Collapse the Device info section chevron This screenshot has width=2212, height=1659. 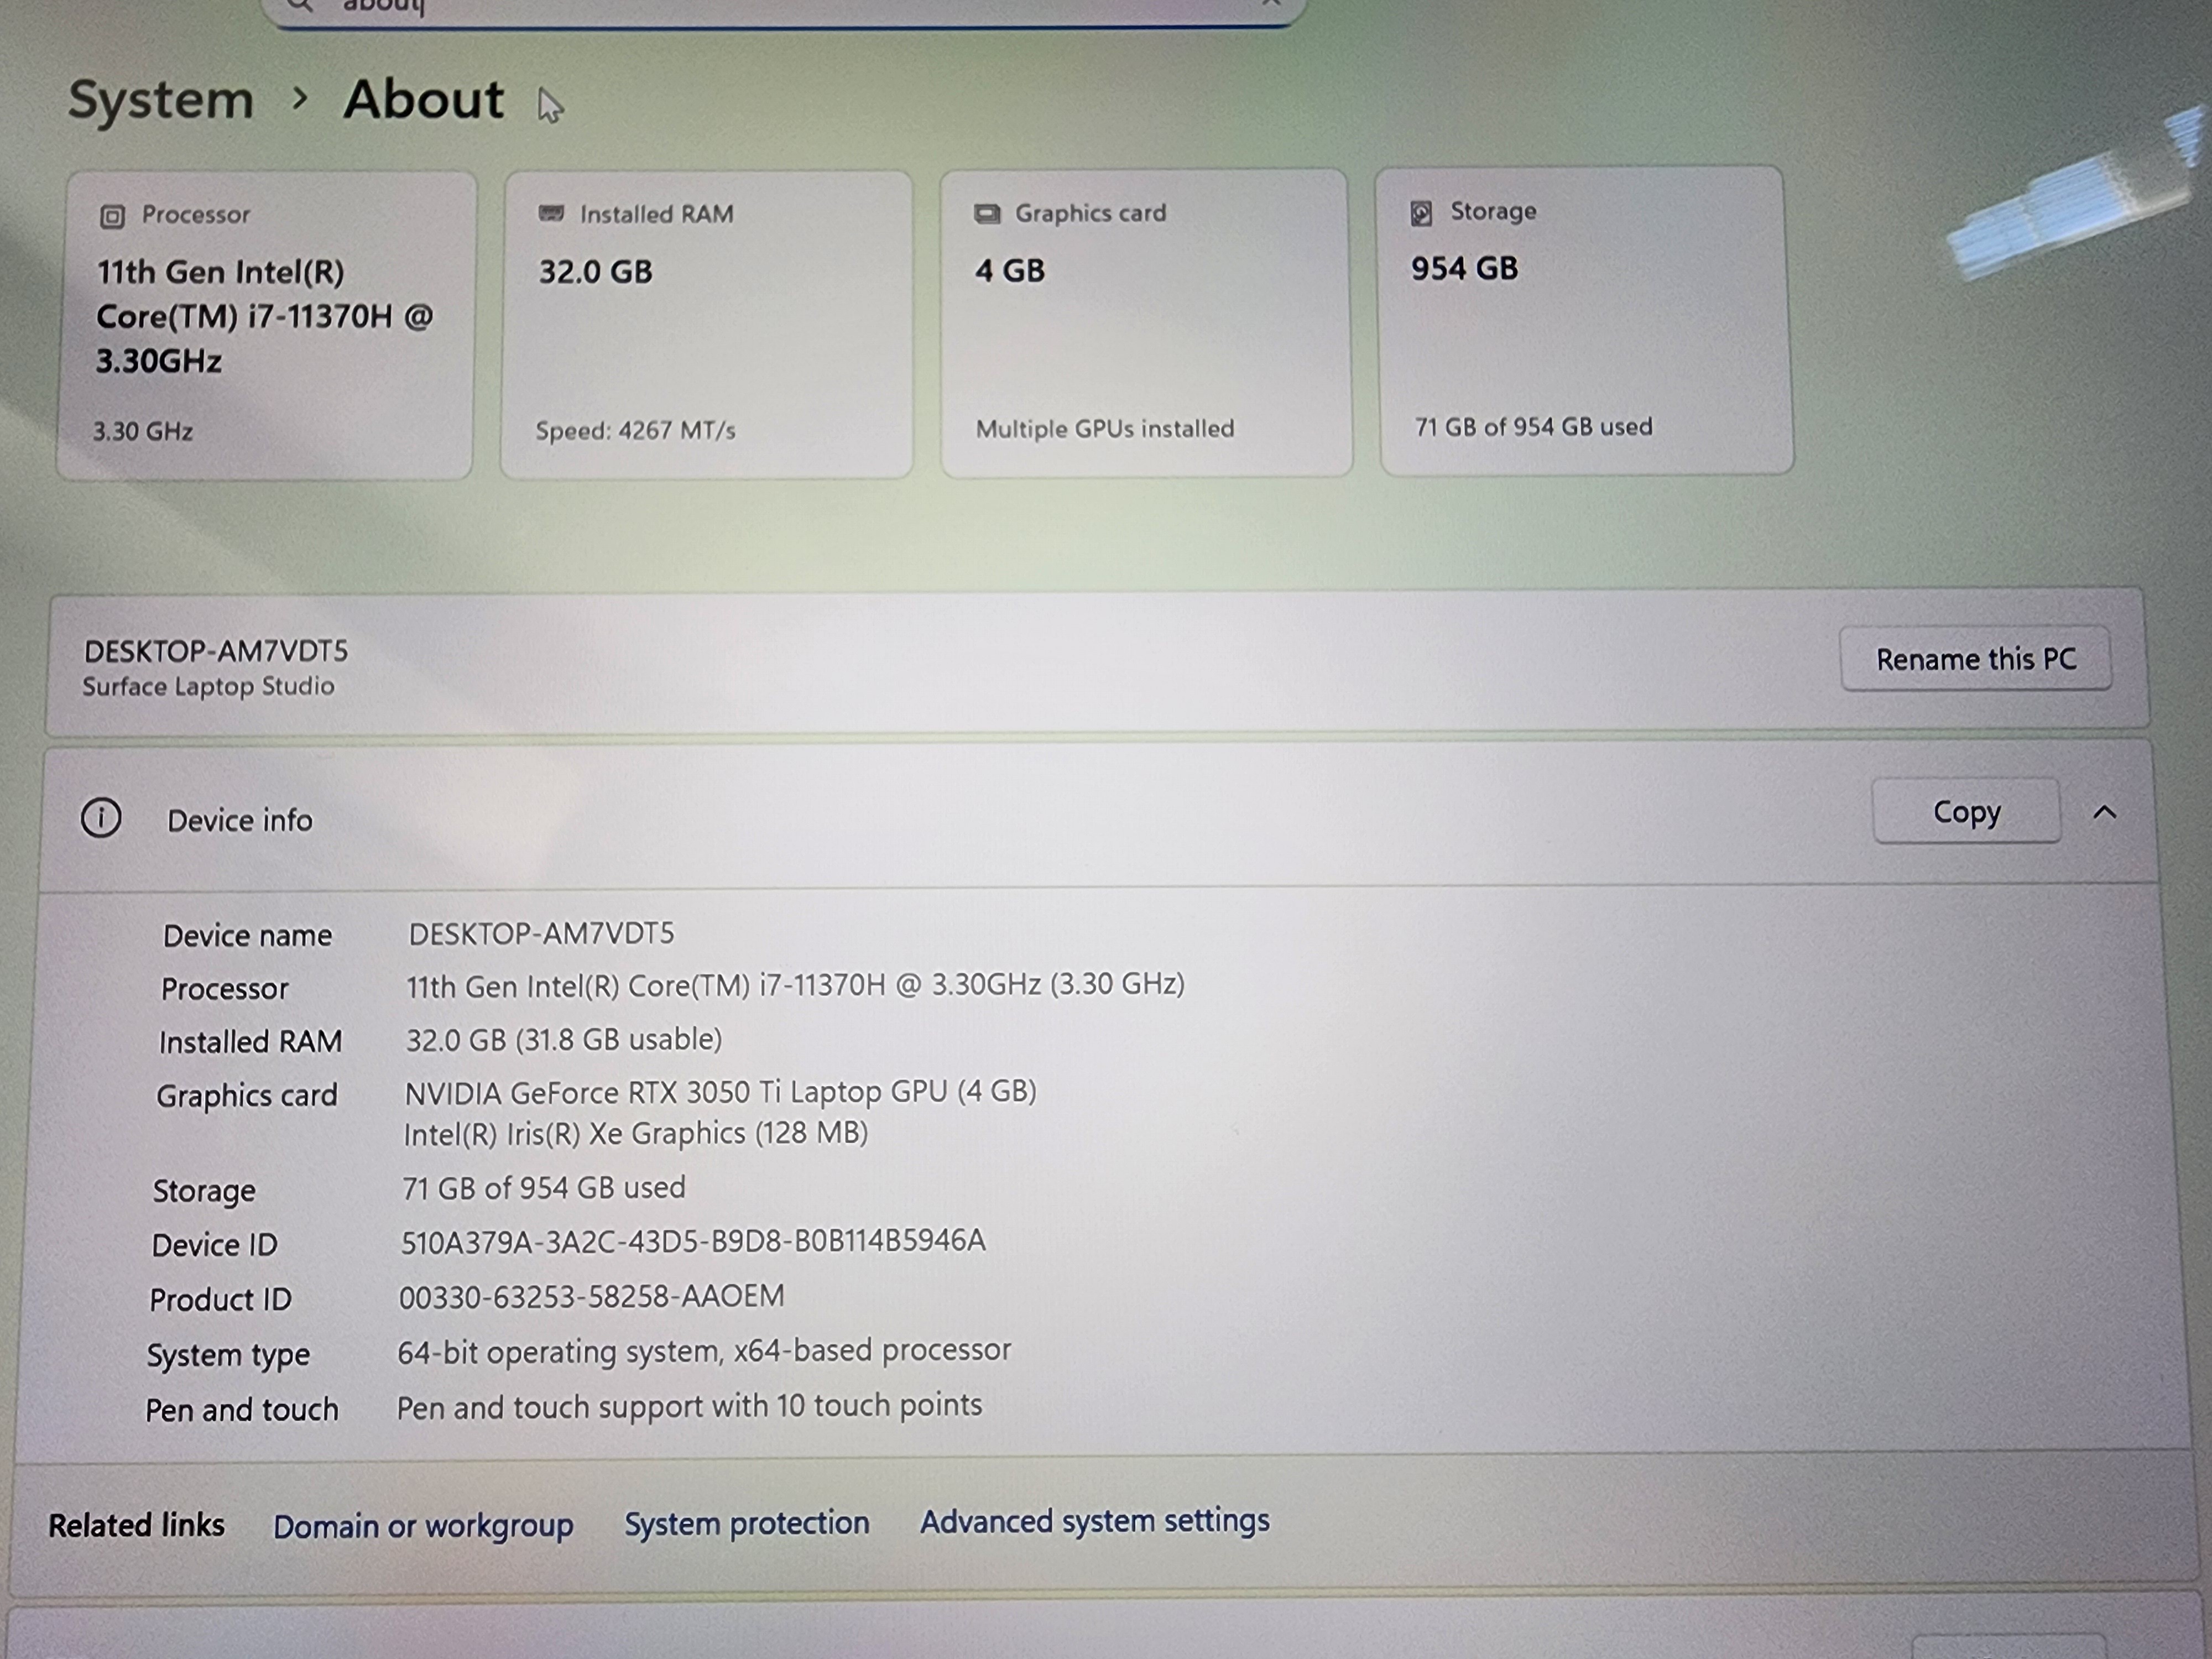click(2104, 812)
